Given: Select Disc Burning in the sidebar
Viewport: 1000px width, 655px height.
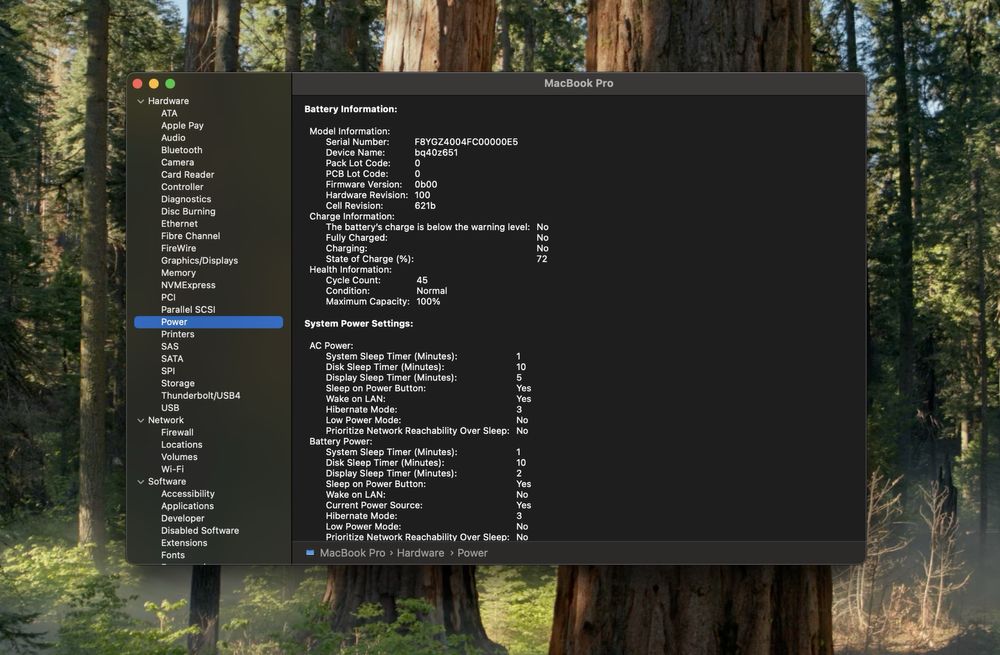Looking at the screenshot, I should 188,211.
